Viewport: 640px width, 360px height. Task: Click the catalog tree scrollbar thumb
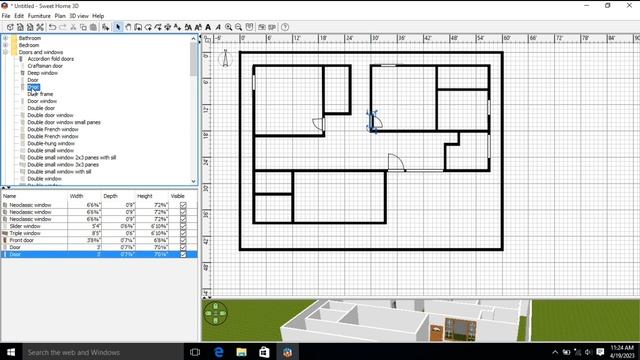tap(193, 58)
